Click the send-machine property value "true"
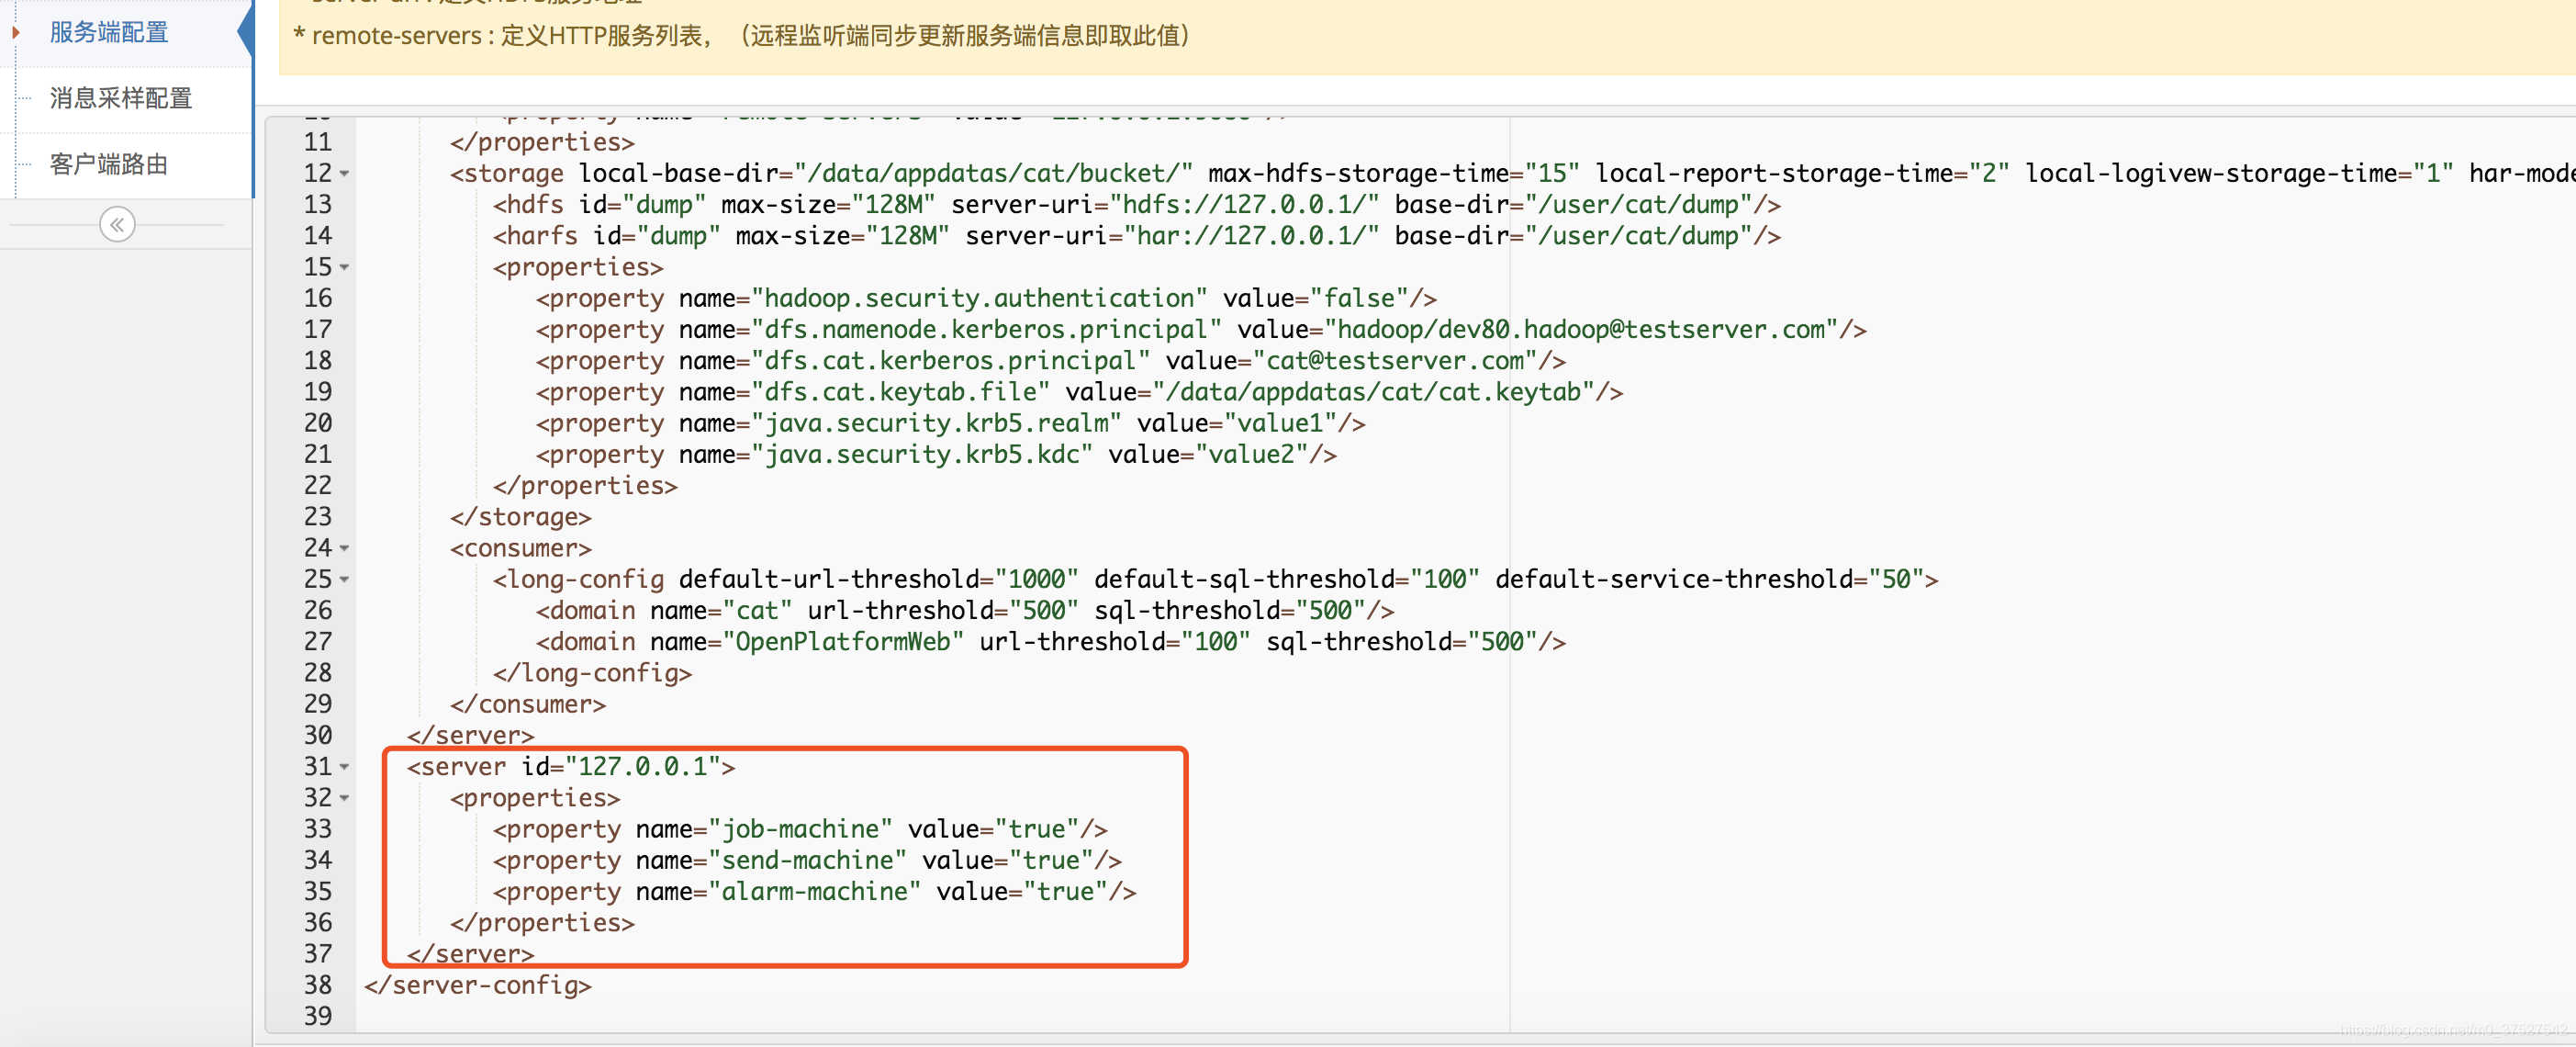This screenshot has width=2576, height=1047. 1050,860
